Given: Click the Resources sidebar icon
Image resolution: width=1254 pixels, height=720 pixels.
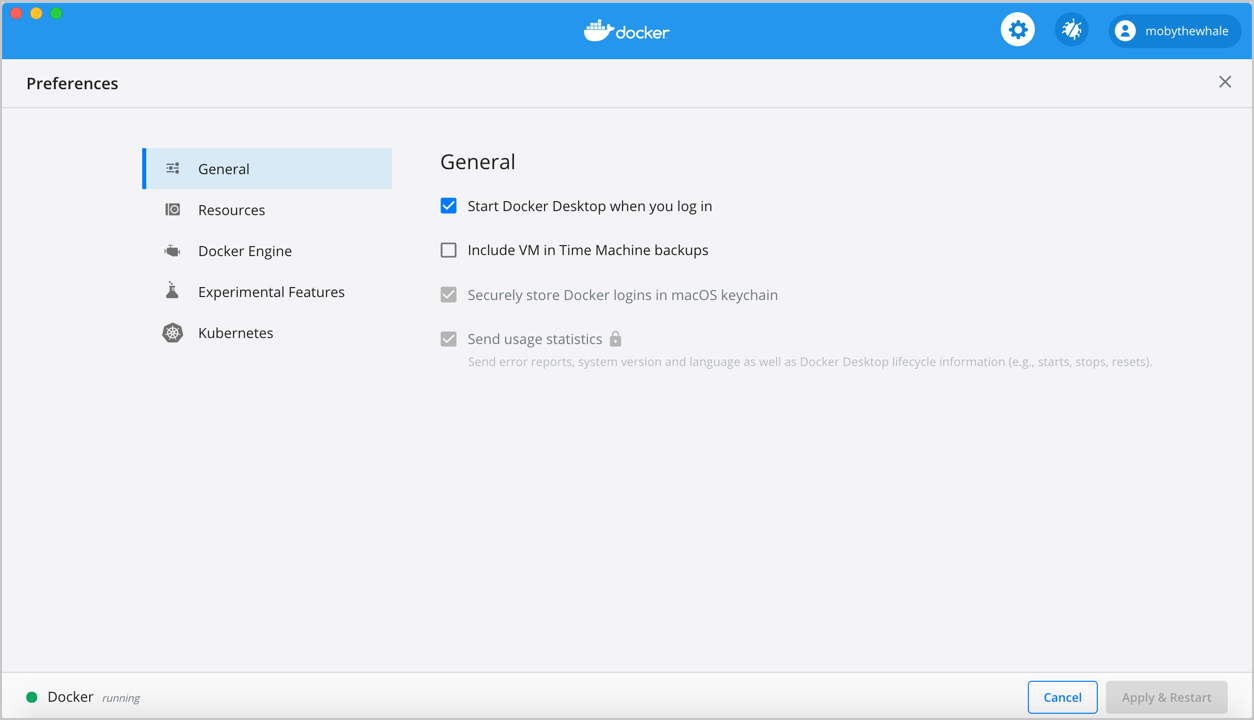Looking at the screenshot, I should (x=173, y=210).
